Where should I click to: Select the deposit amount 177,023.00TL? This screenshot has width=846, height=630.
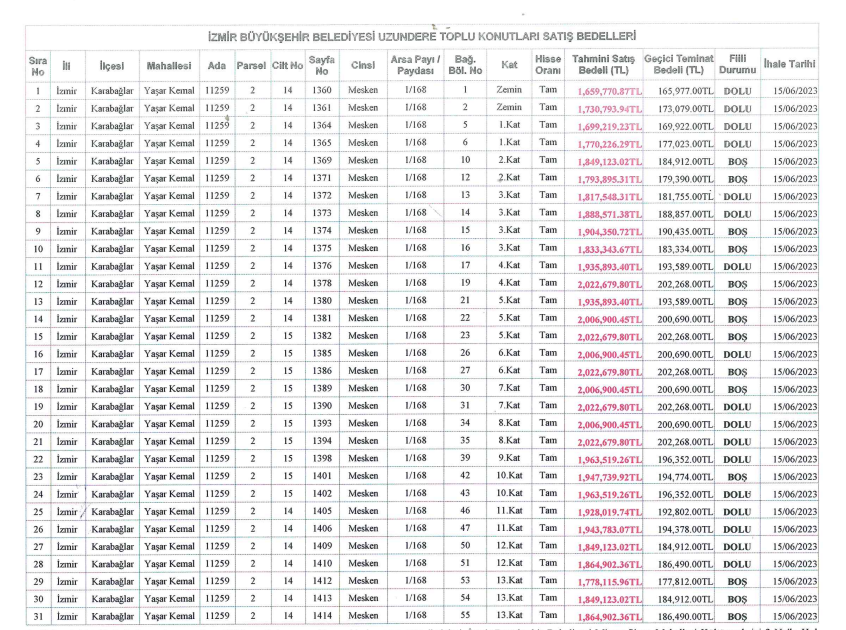(x=685, y=144)
